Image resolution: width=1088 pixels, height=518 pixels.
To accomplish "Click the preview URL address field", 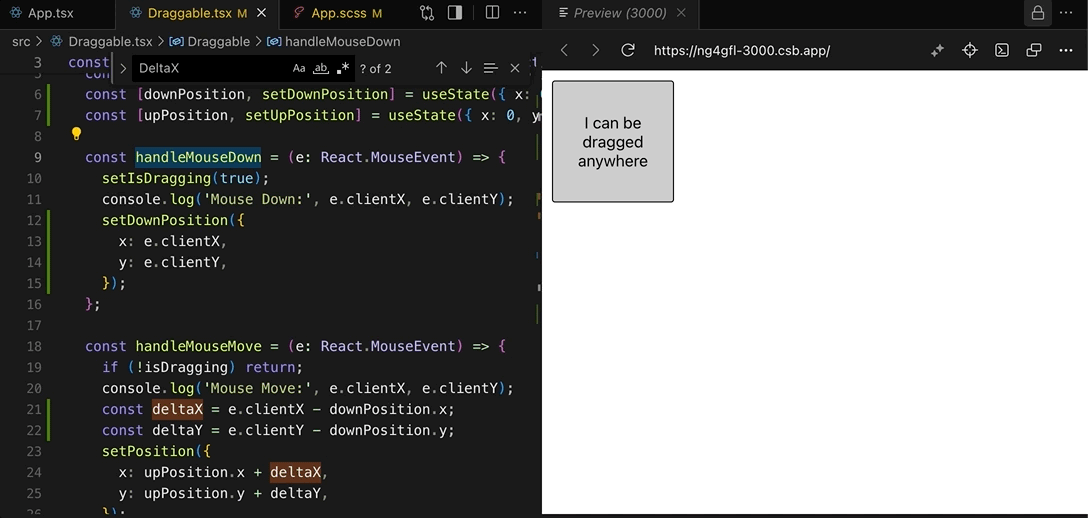I will click(x=741, y=50).
